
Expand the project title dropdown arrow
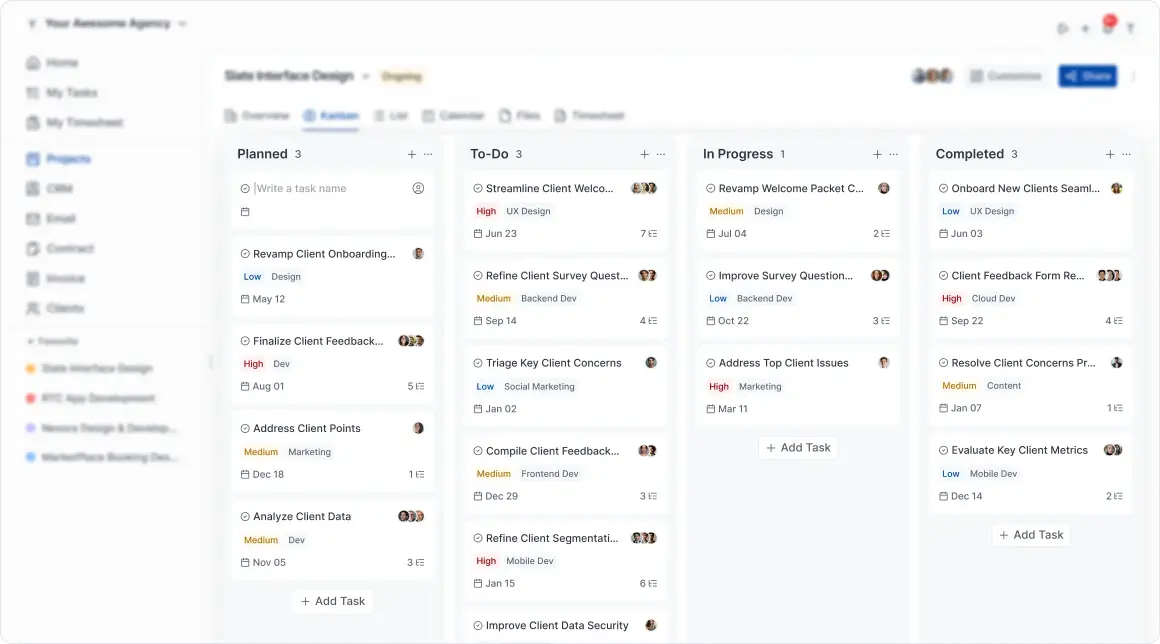click(365, 76)
